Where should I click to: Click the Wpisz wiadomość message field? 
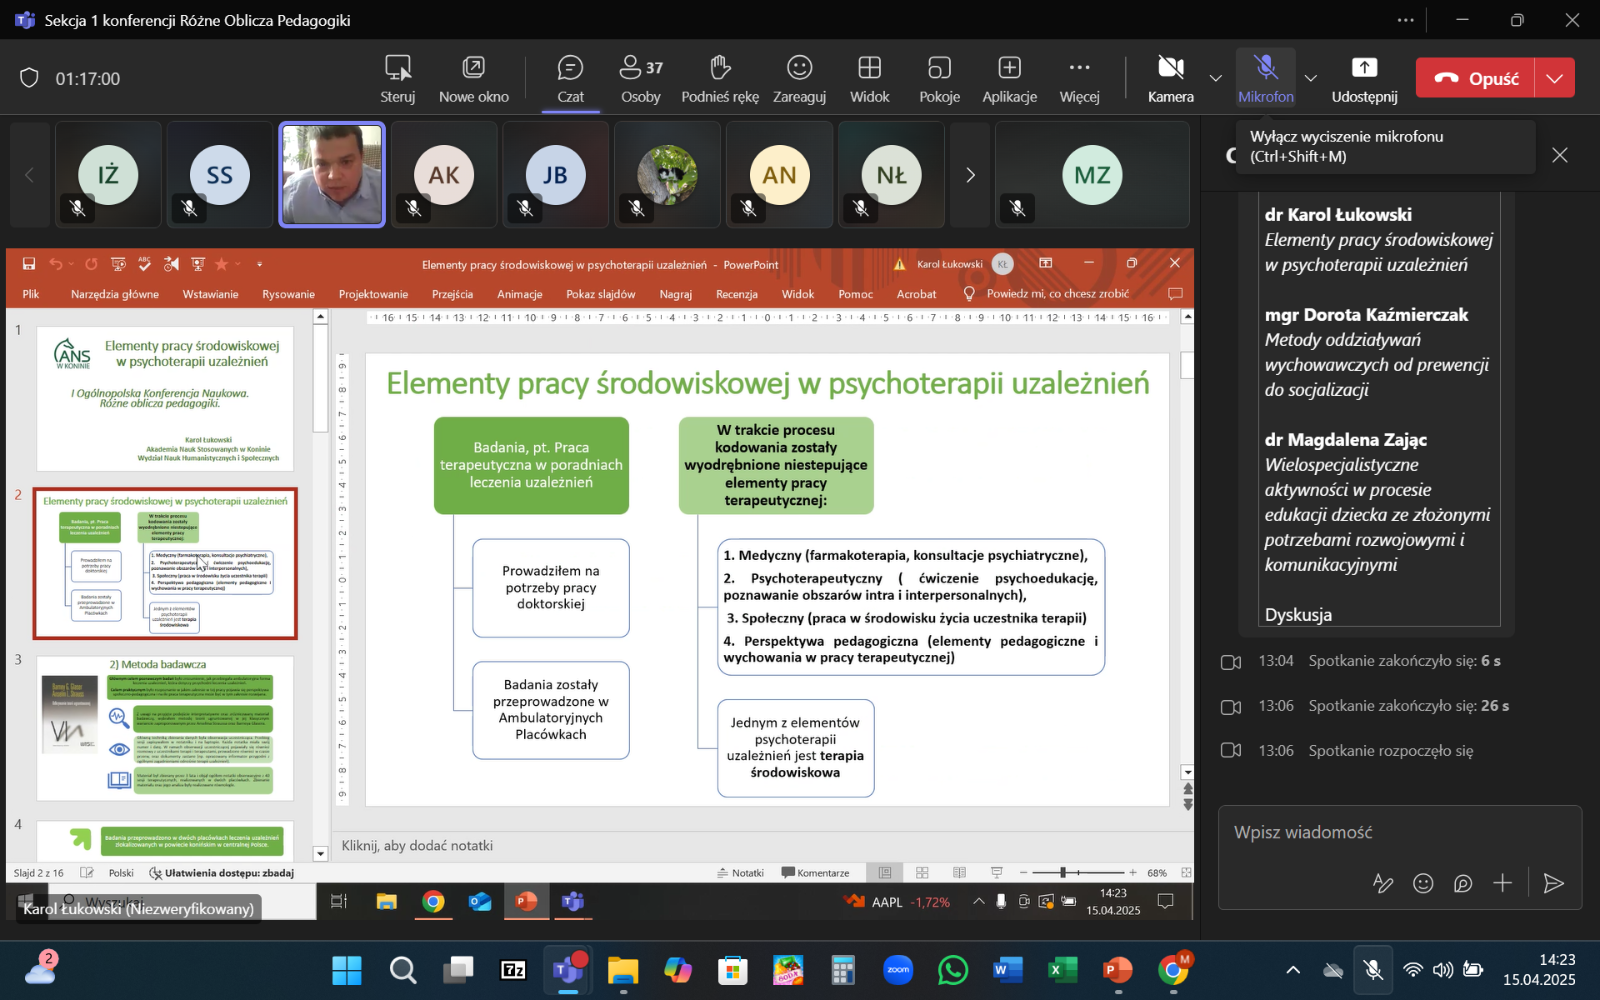coord(1398,832)
